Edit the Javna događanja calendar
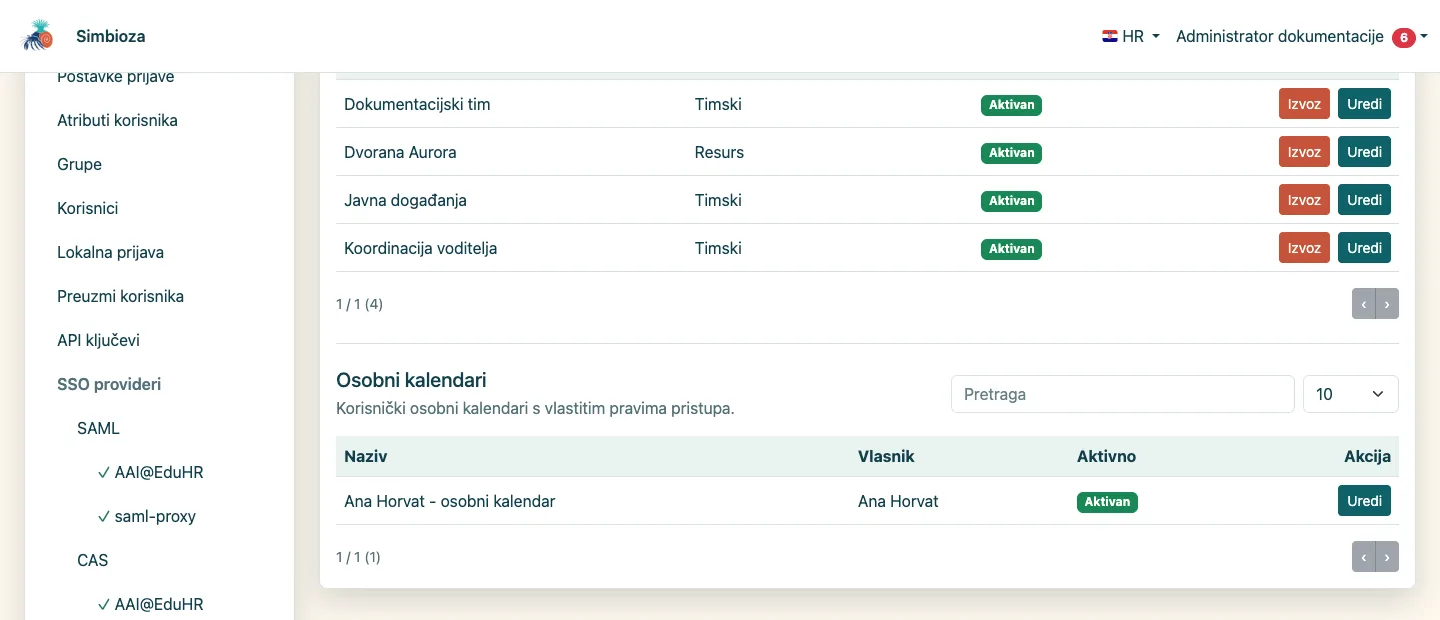Screen dimensions: 1440x620 [x=1364, y=200]
